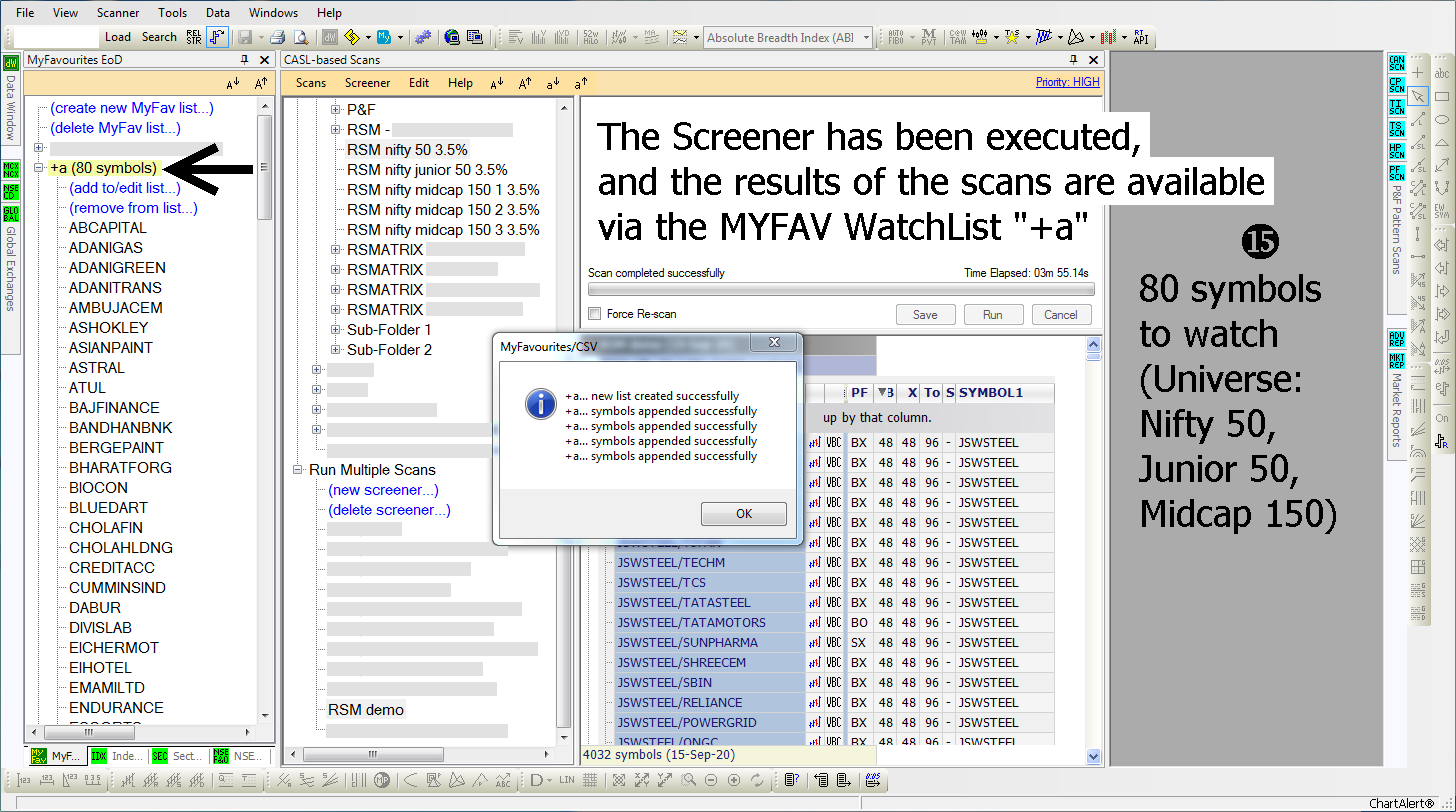Select ASIANPAINT in the favourites list

tap(111, 348)
